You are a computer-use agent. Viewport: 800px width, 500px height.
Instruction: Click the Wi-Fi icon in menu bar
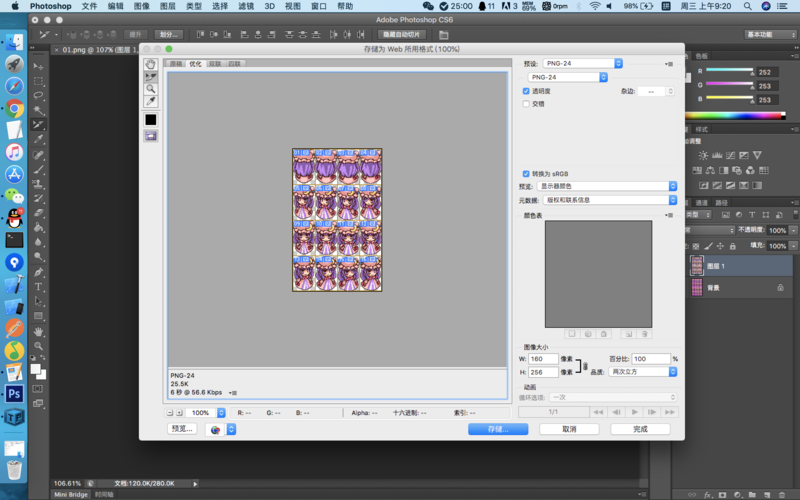click(594, 6)
